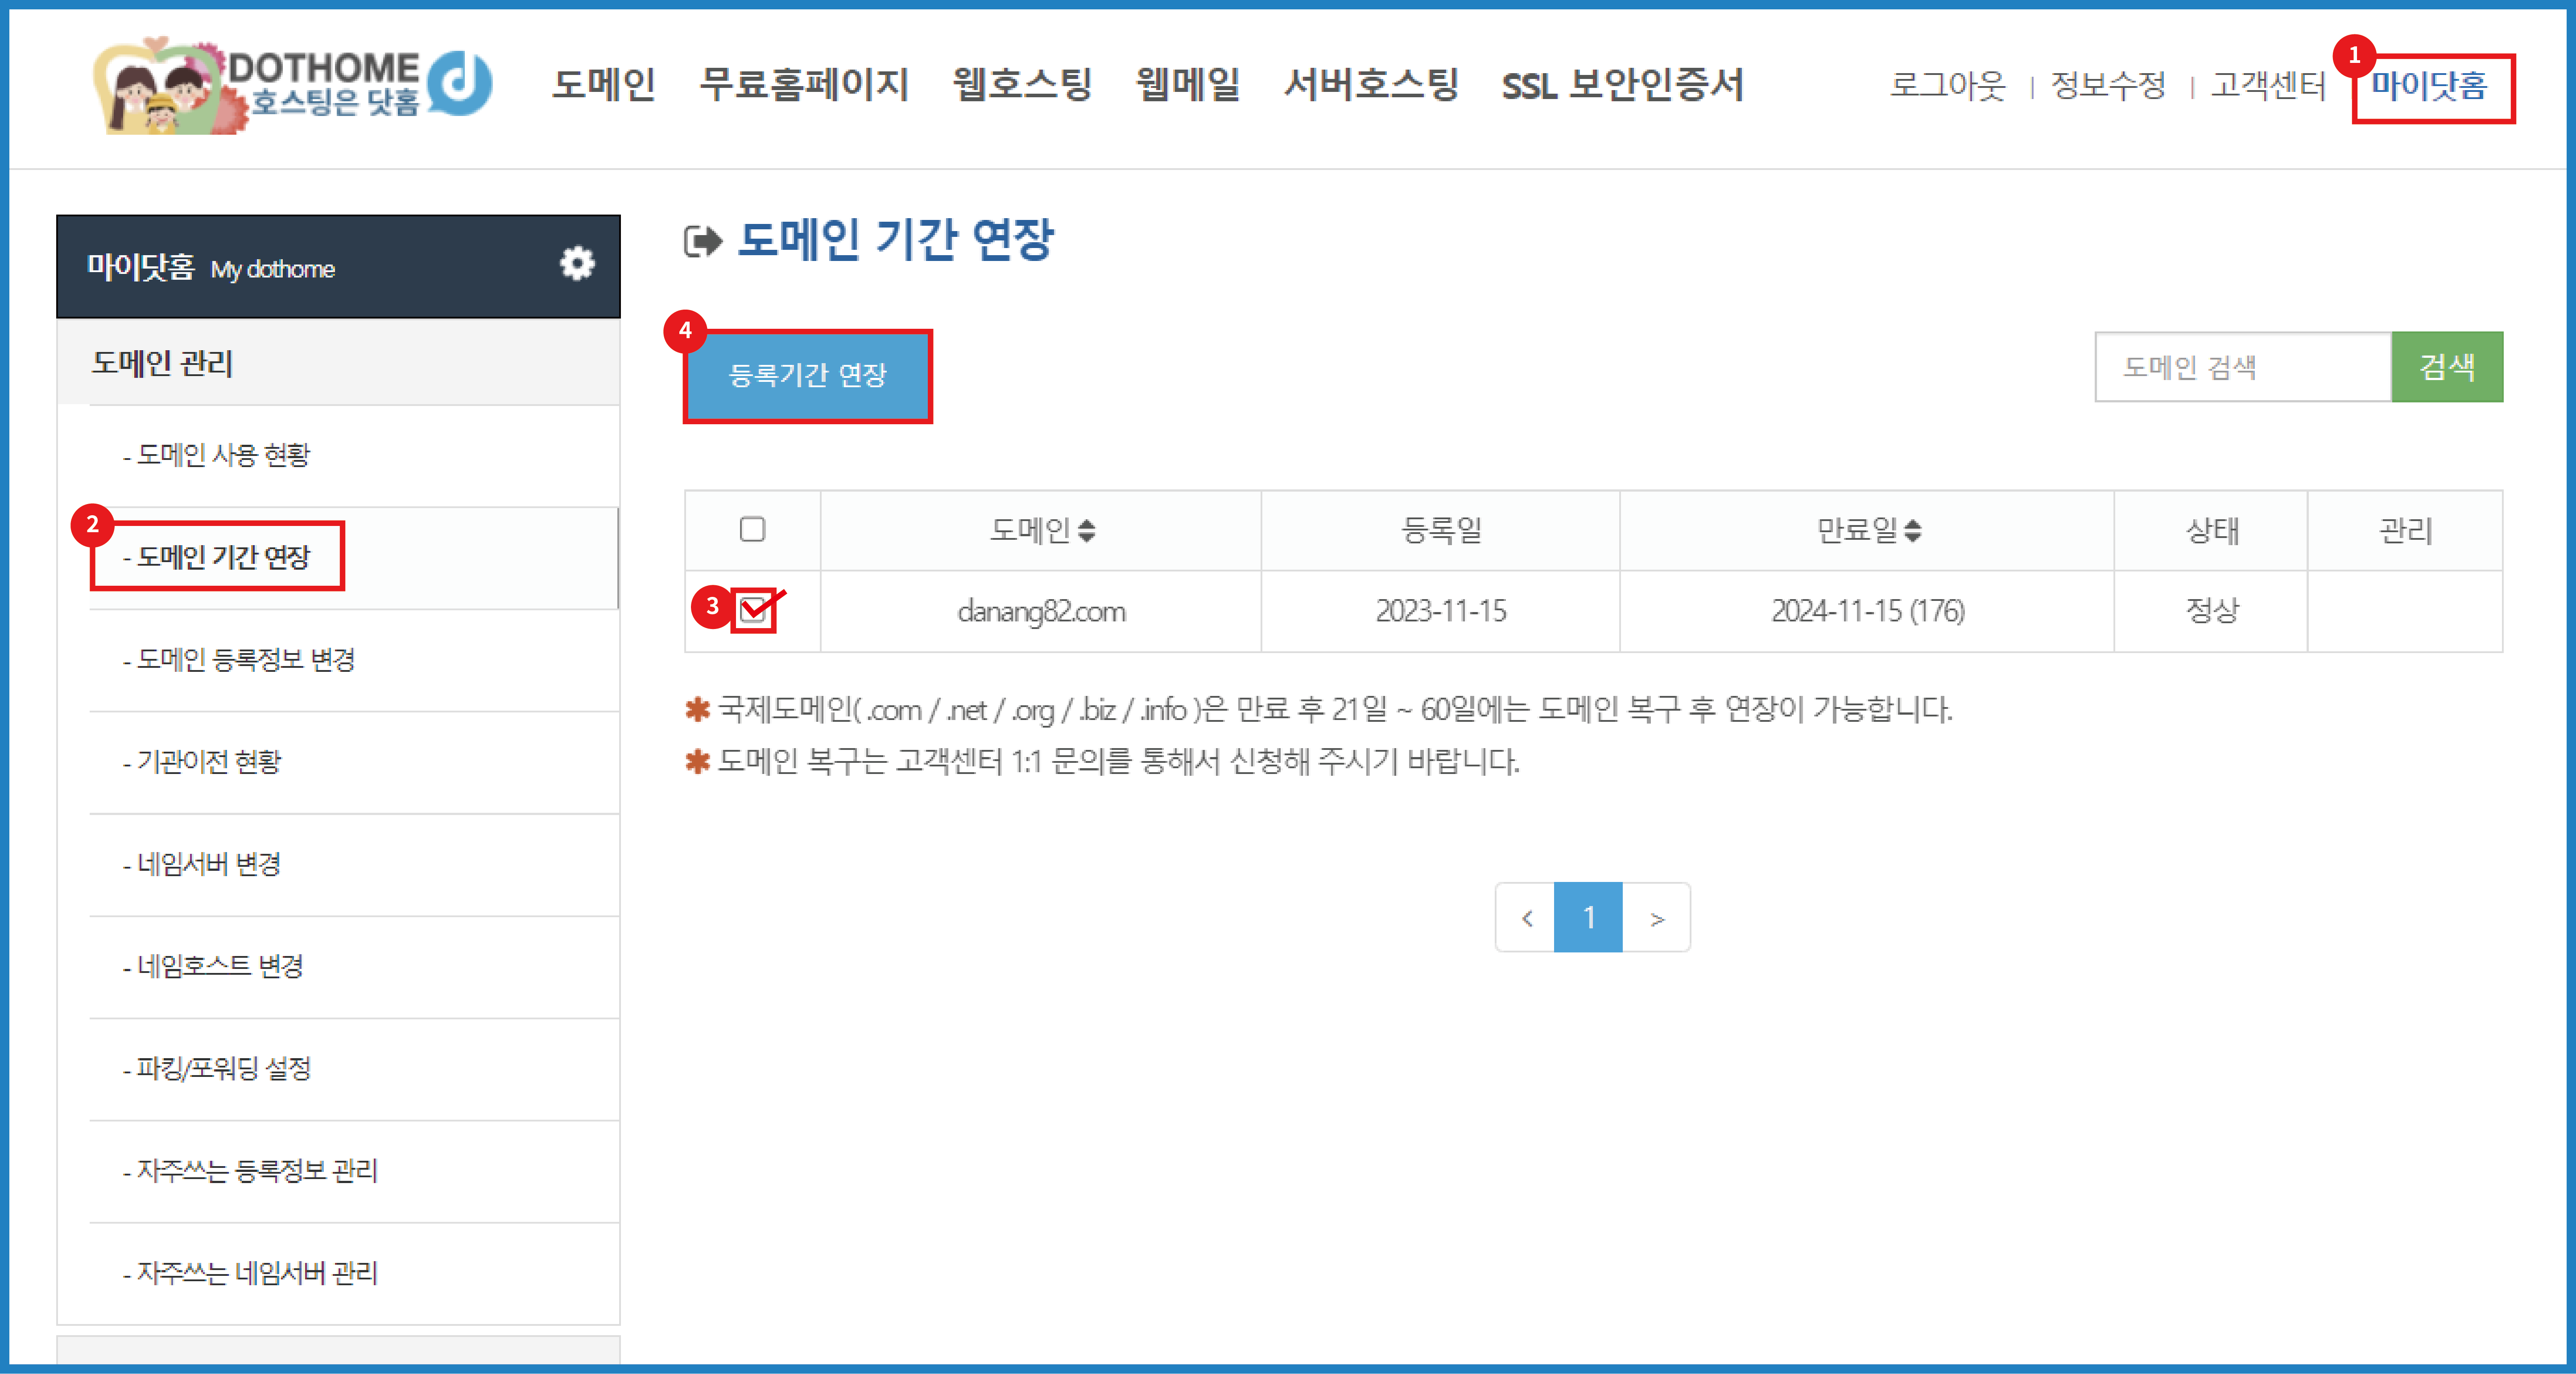Open the 도메인 top menu
This screenshot has width=2576, height=1374.
point(604,85)
